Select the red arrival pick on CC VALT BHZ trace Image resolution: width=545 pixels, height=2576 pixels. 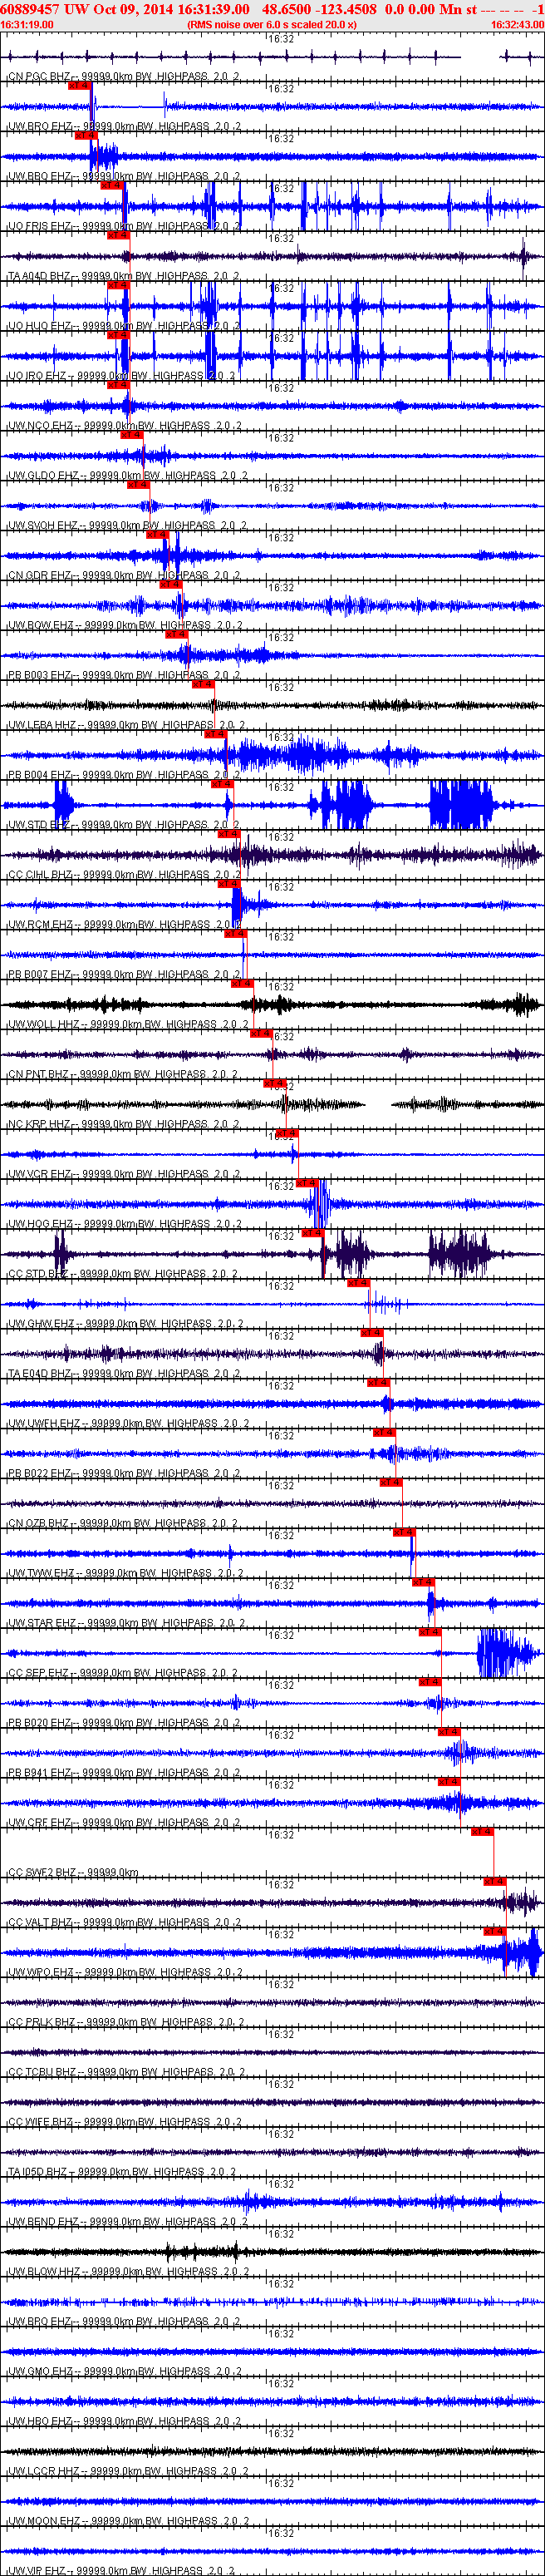494,1881
